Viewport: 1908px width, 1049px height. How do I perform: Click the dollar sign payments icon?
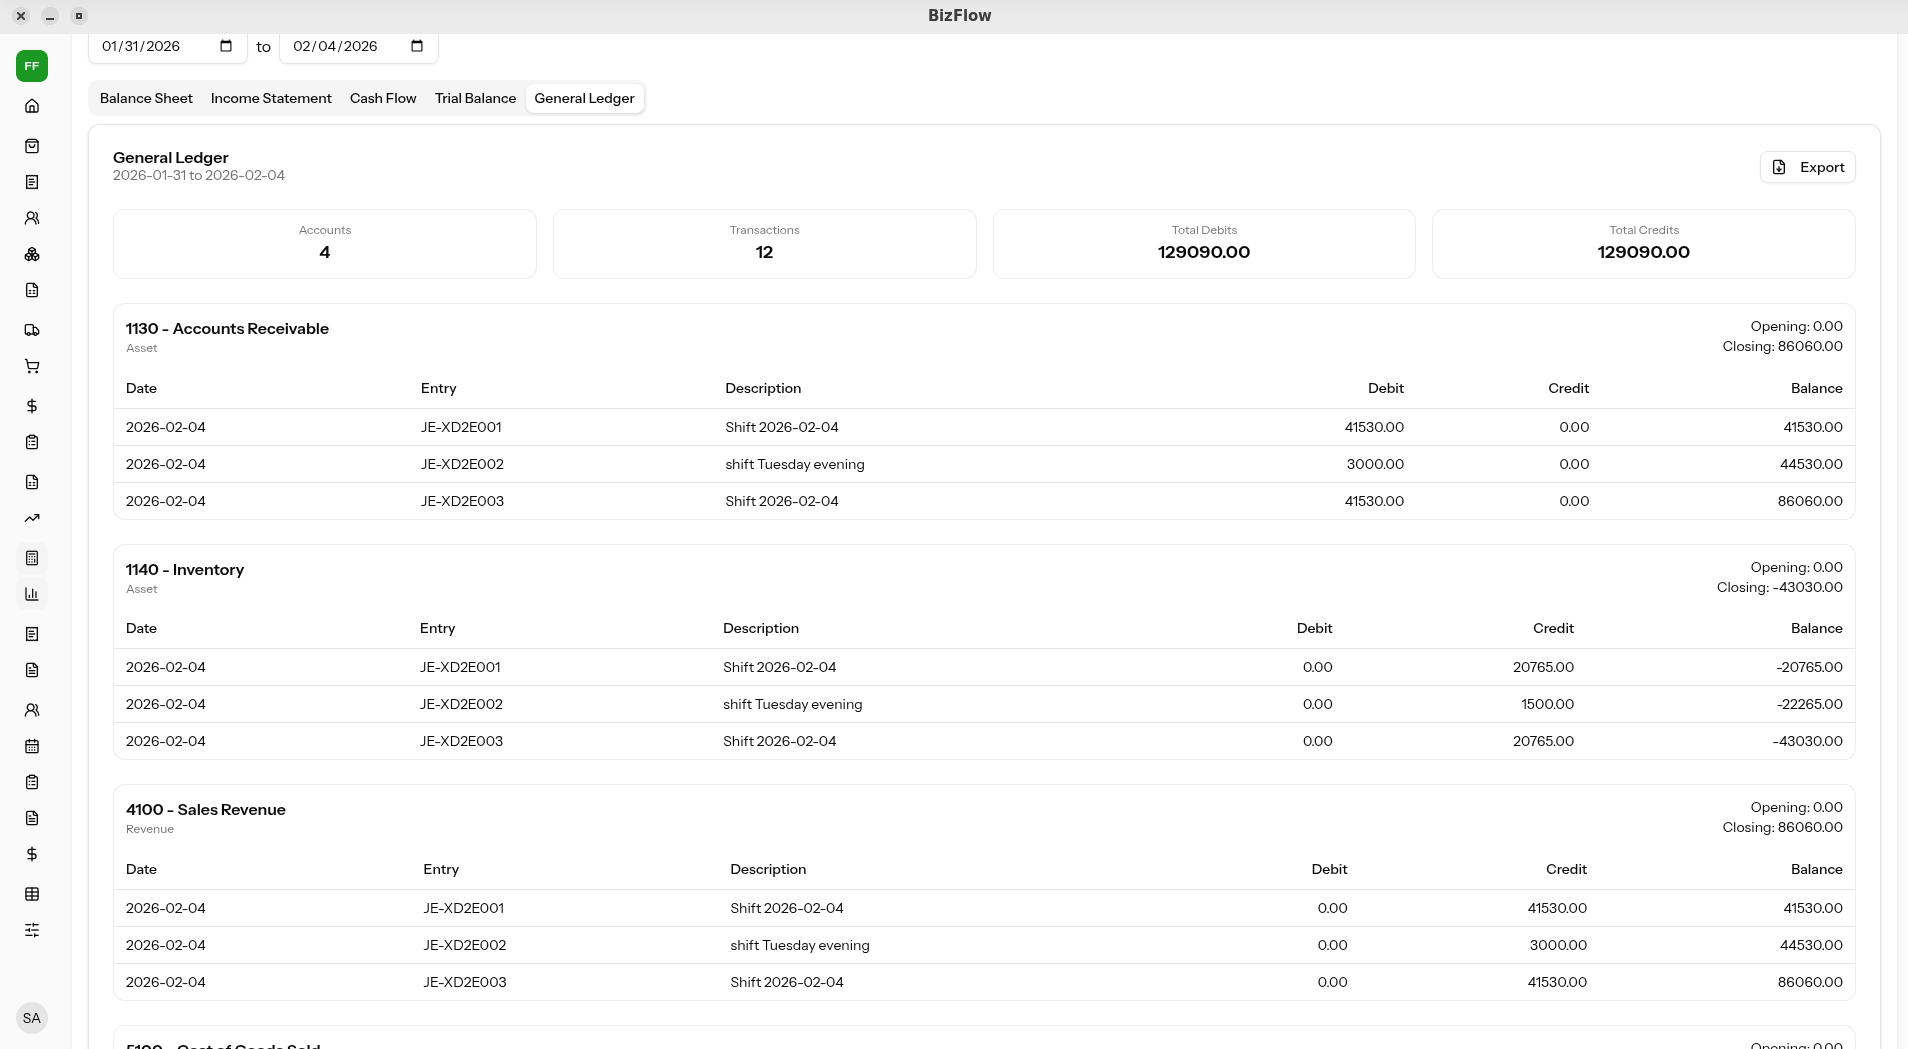pos(32,406)
